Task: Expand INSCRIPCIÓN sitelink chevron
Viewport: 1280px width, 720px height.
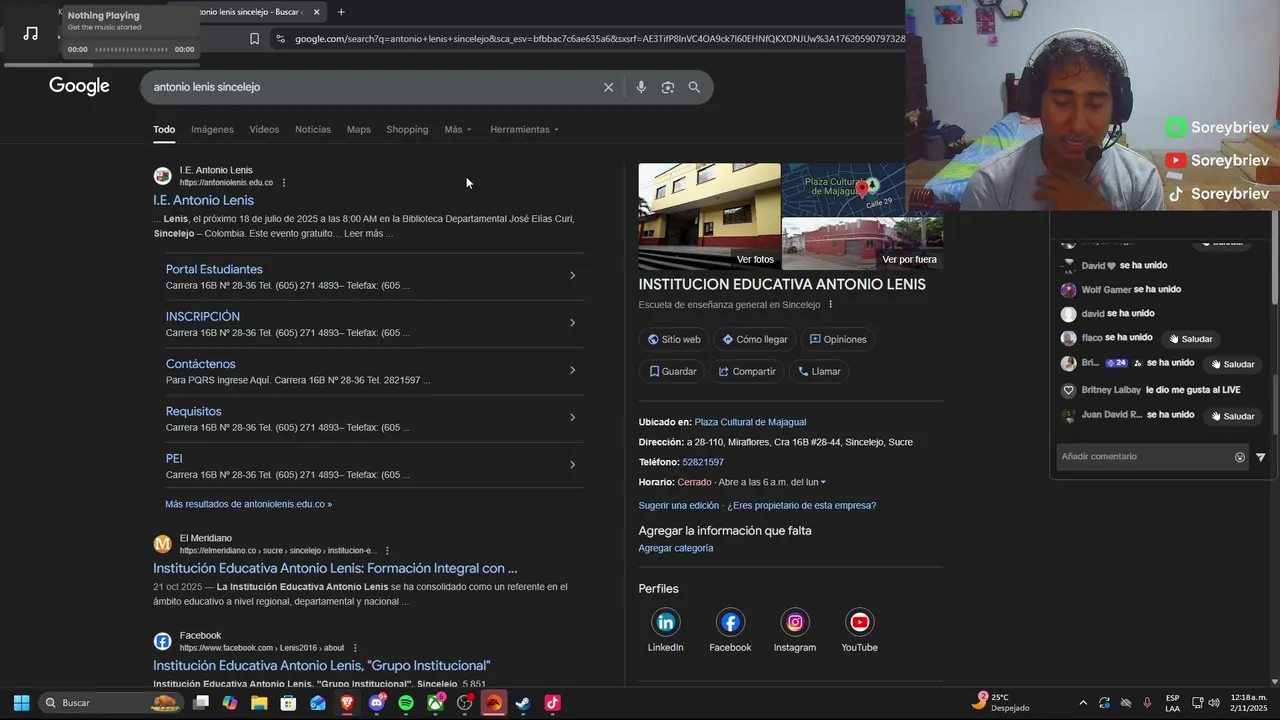Action: click(572, 323)
